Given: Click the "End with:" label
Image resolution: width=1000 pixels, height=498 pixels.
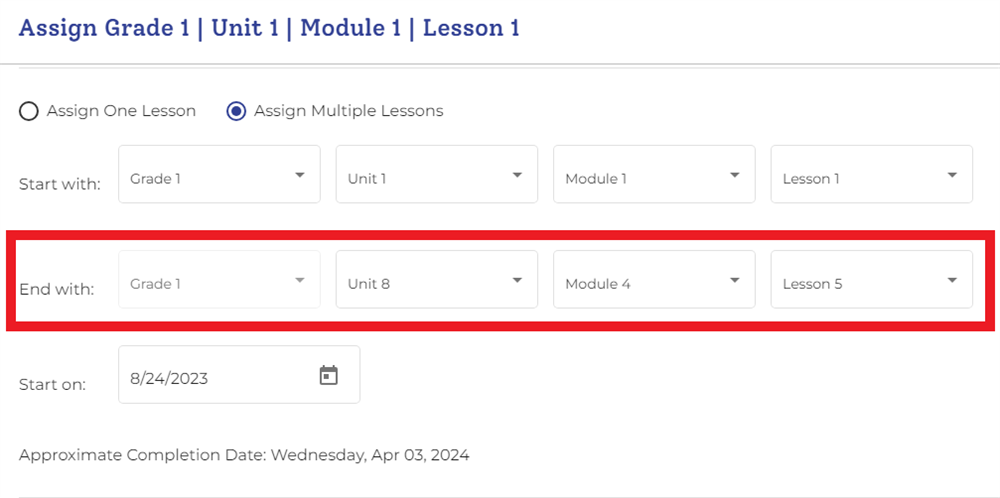Looking at the screenshot, I should (56, 289).
